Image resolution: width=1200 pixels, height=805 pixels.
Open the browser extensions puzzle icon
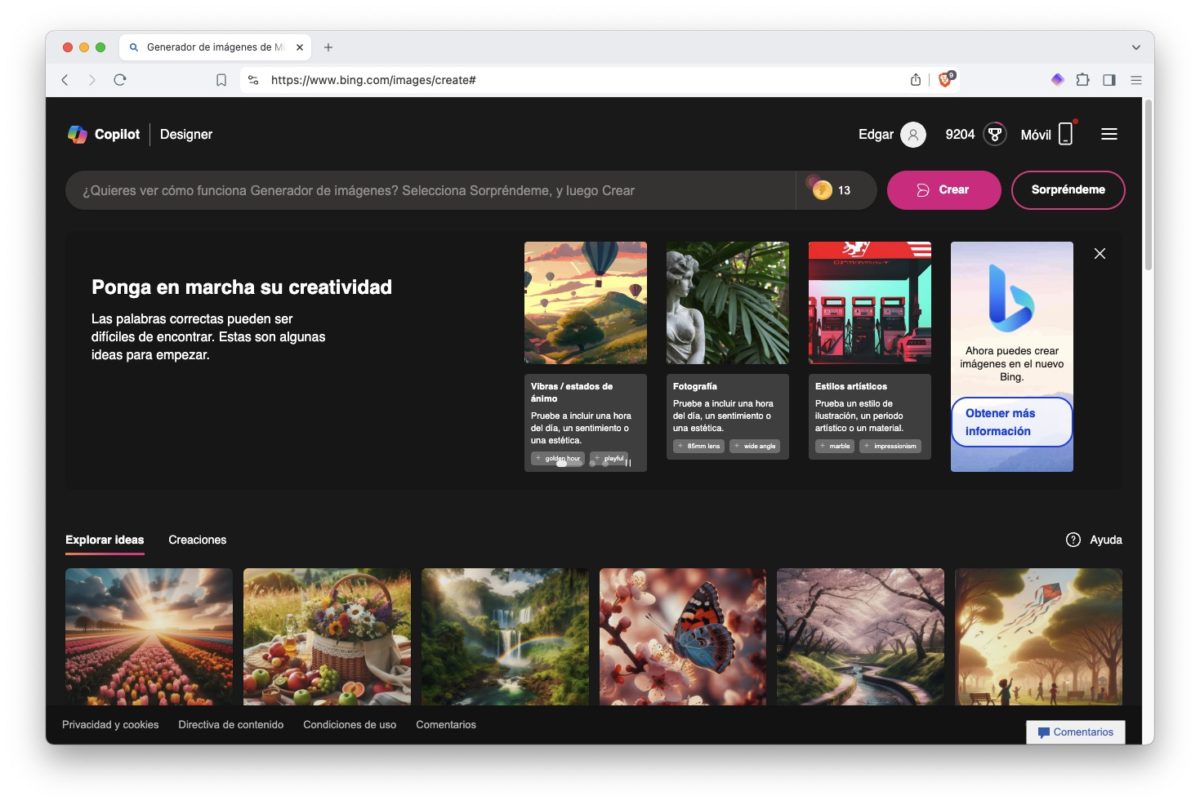pos(1081,78)
